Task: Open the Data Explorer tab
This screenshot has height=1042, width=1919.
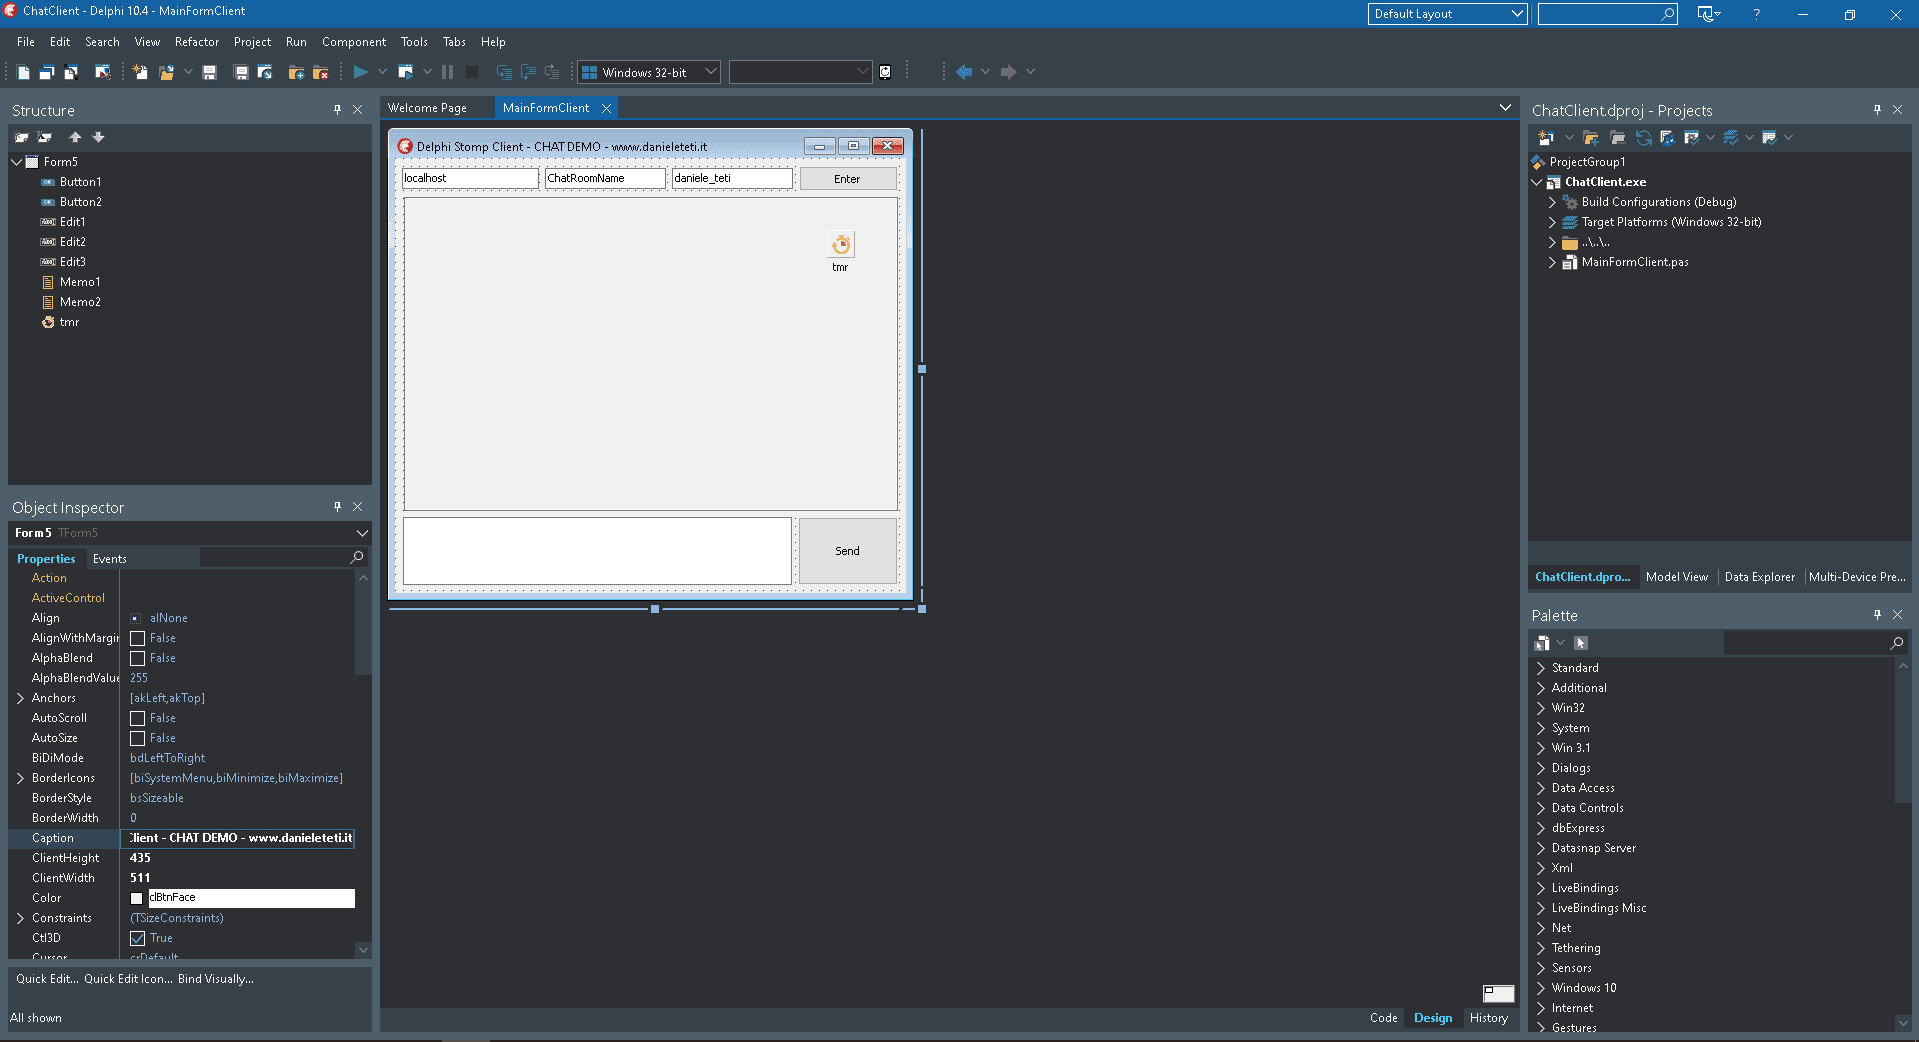Action: [1760, 577]
